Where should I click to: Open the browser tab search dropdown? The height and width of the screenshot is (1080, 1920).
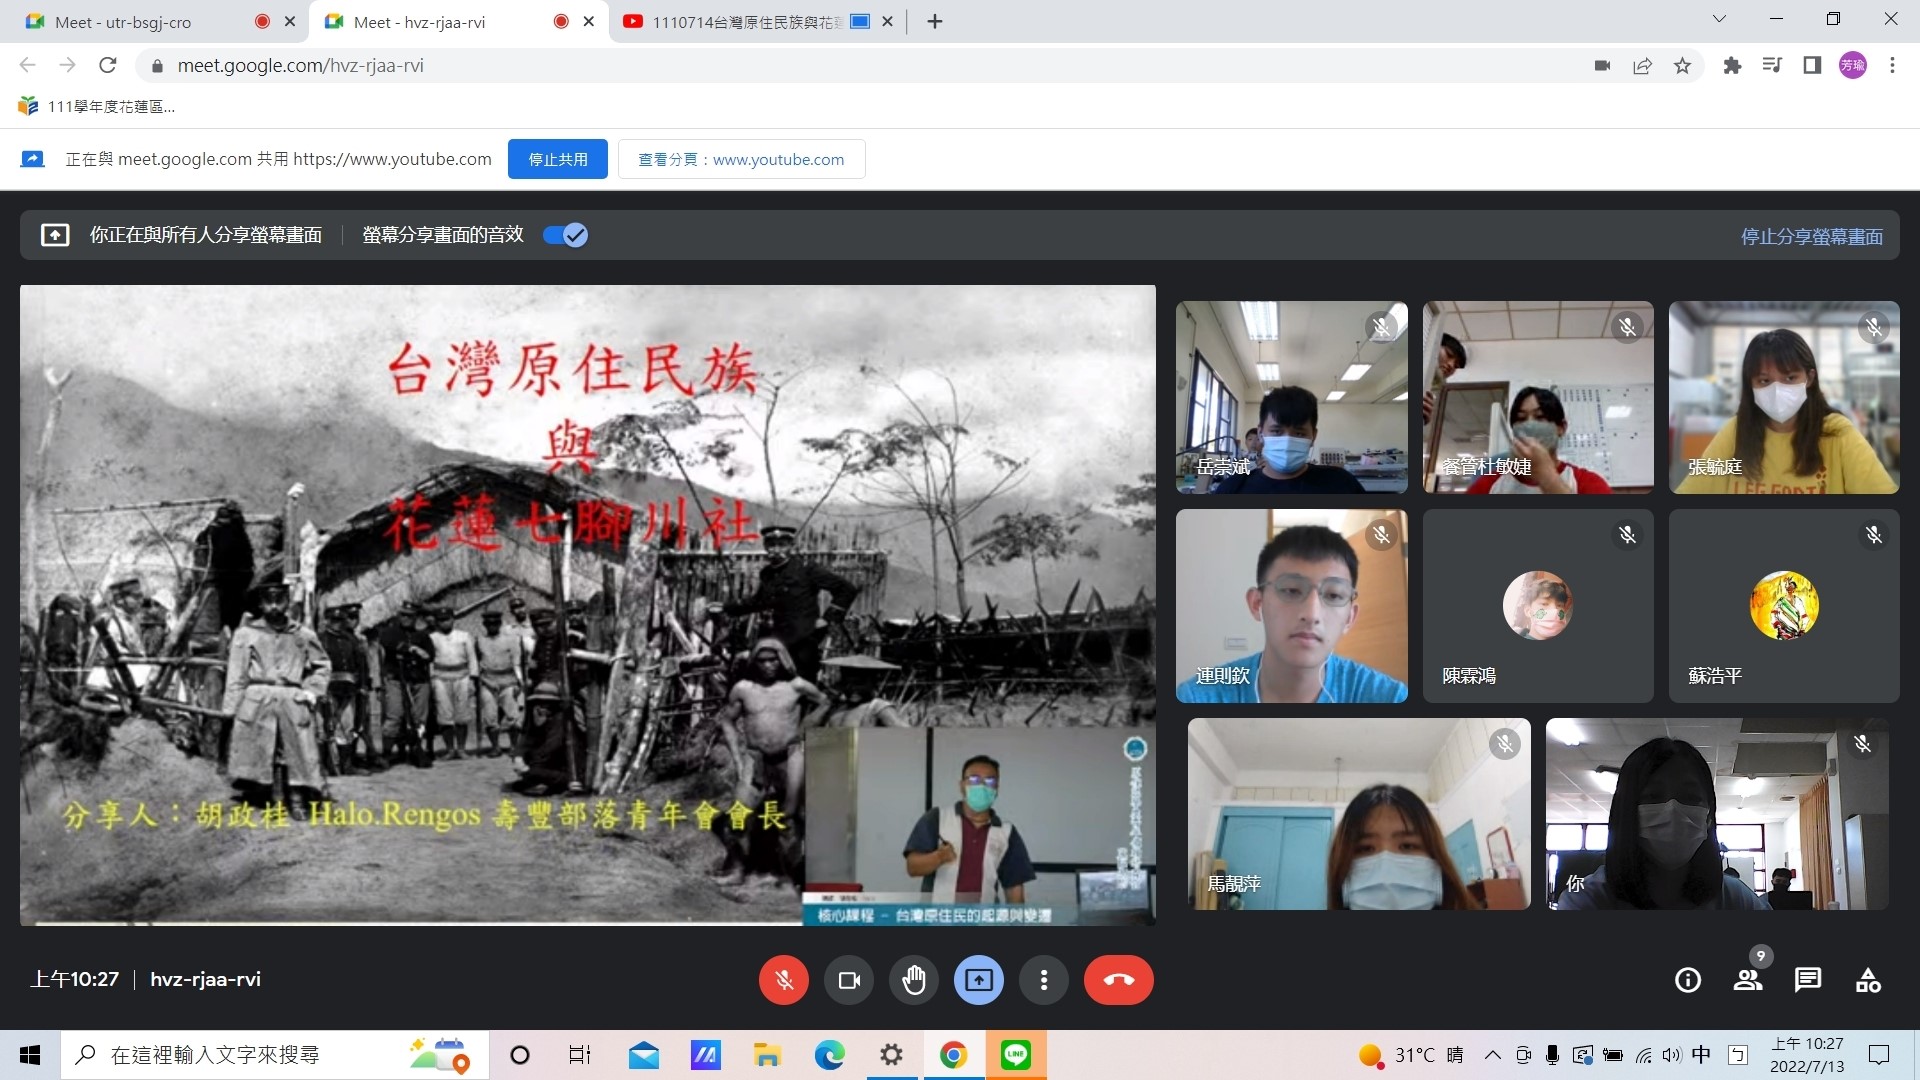coord(1718,18)
